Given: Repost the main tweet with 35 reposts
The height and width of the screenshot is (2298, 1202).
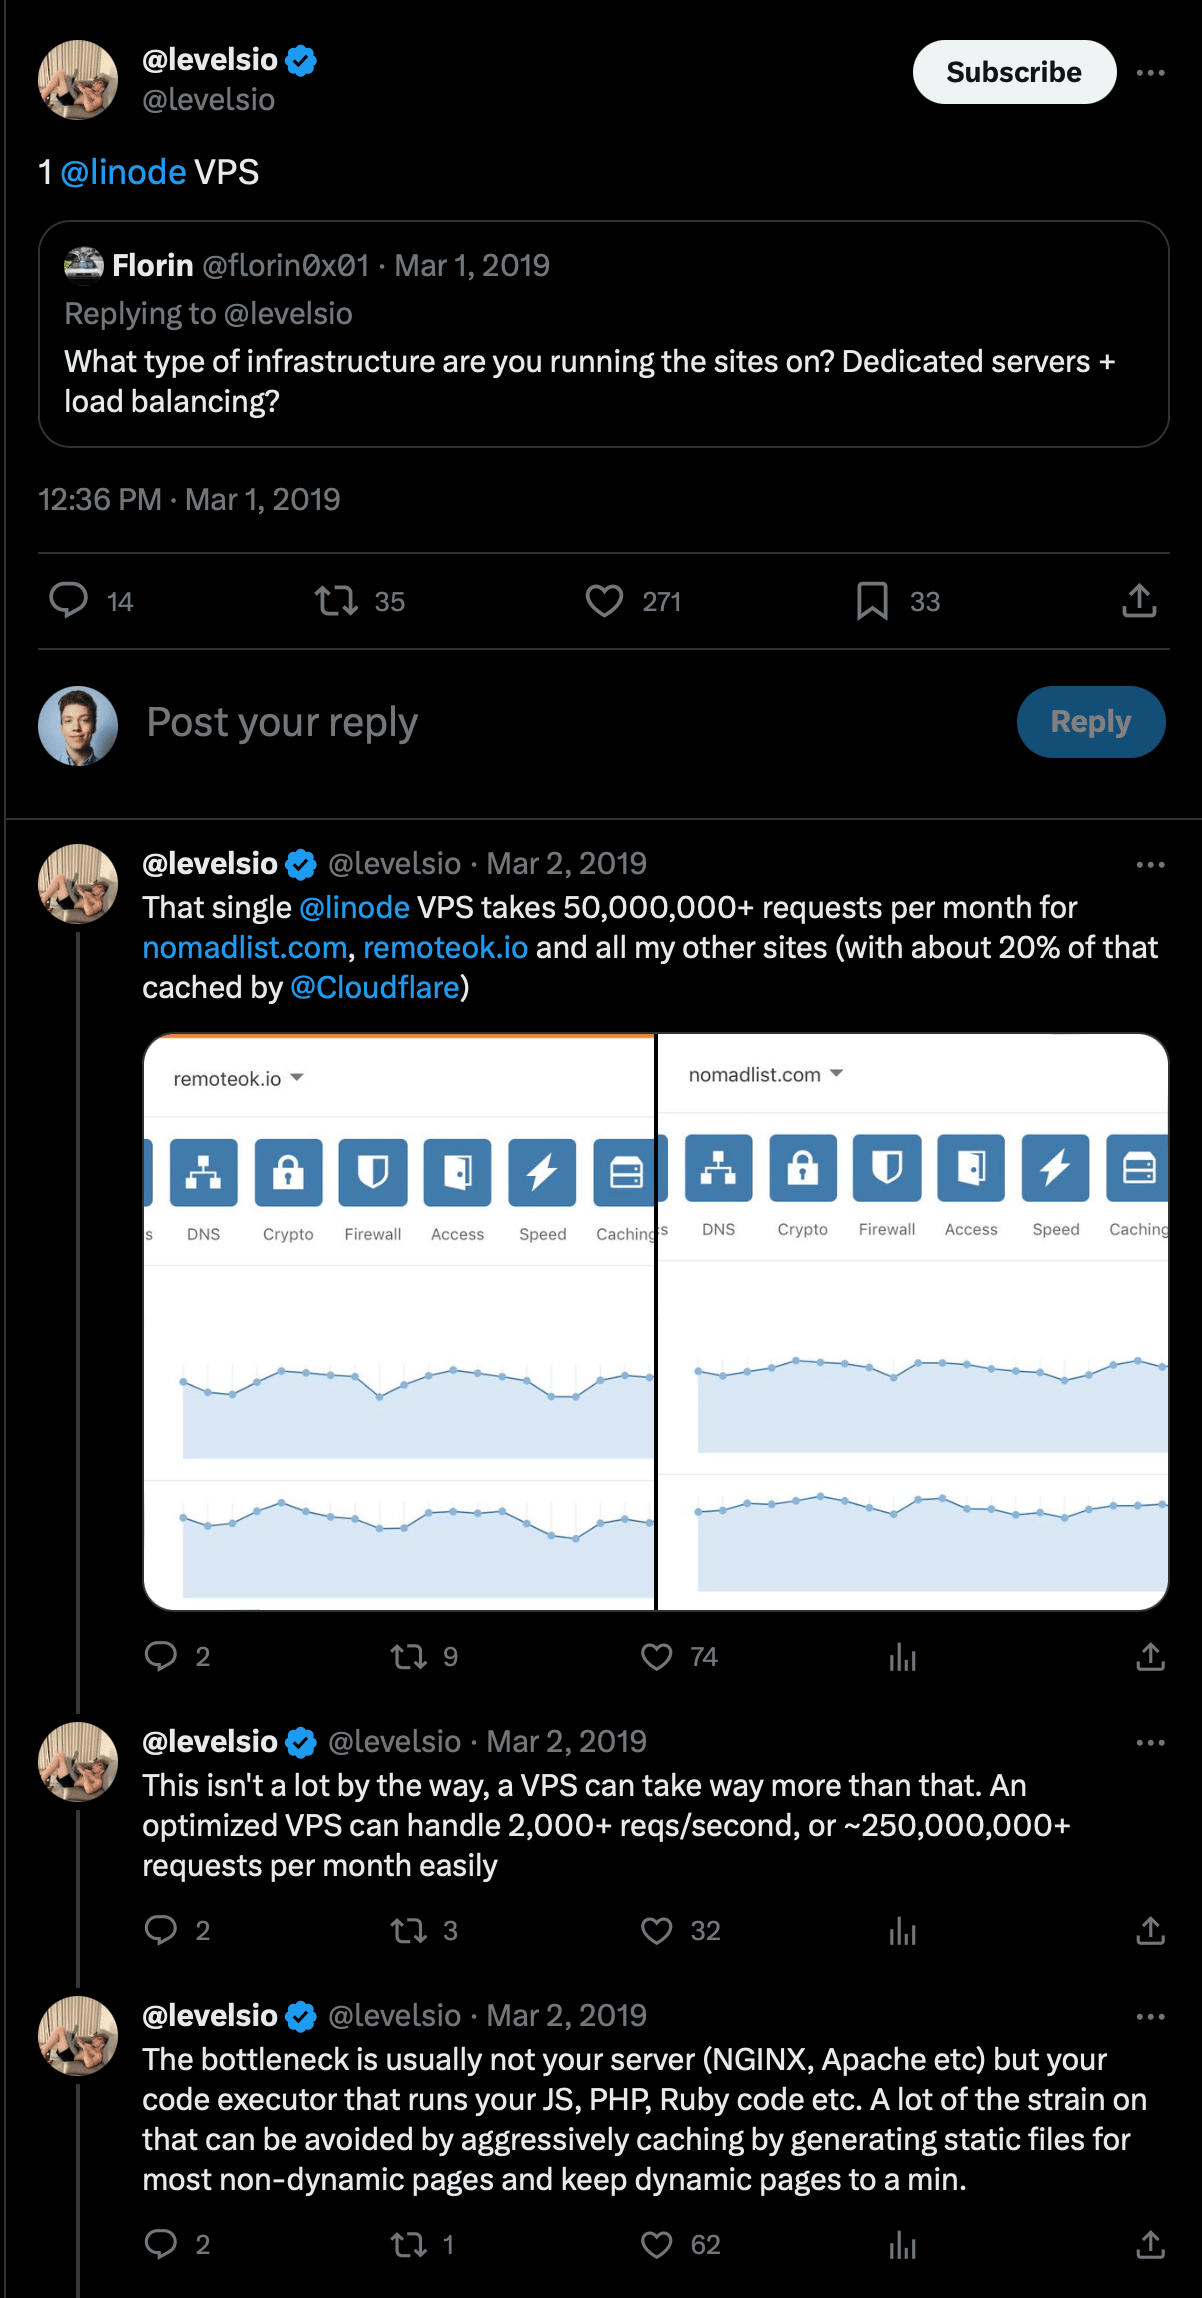Looking at the screenshot, I should point(336,601).
